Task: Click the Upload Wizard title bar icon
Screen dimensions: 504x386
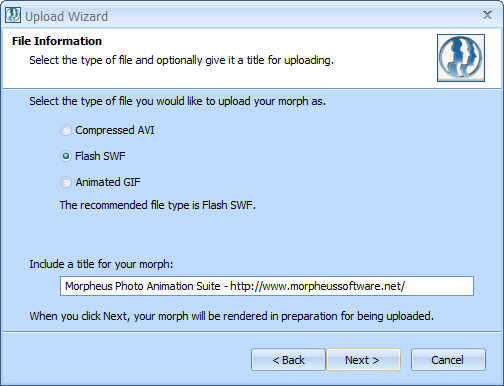Action: (13, 15)
